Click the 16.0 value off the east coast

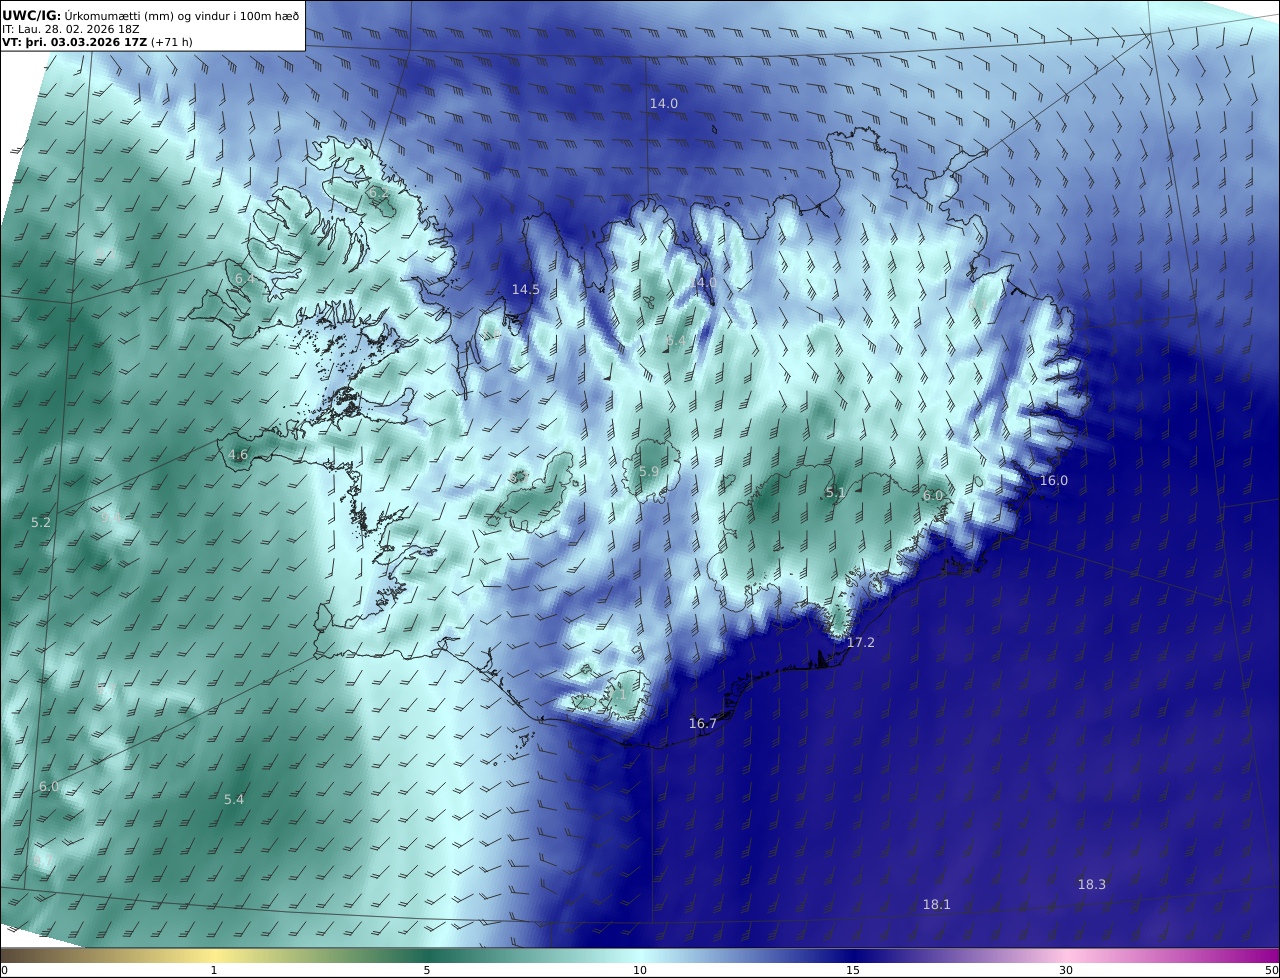[x=1054, y=480]
